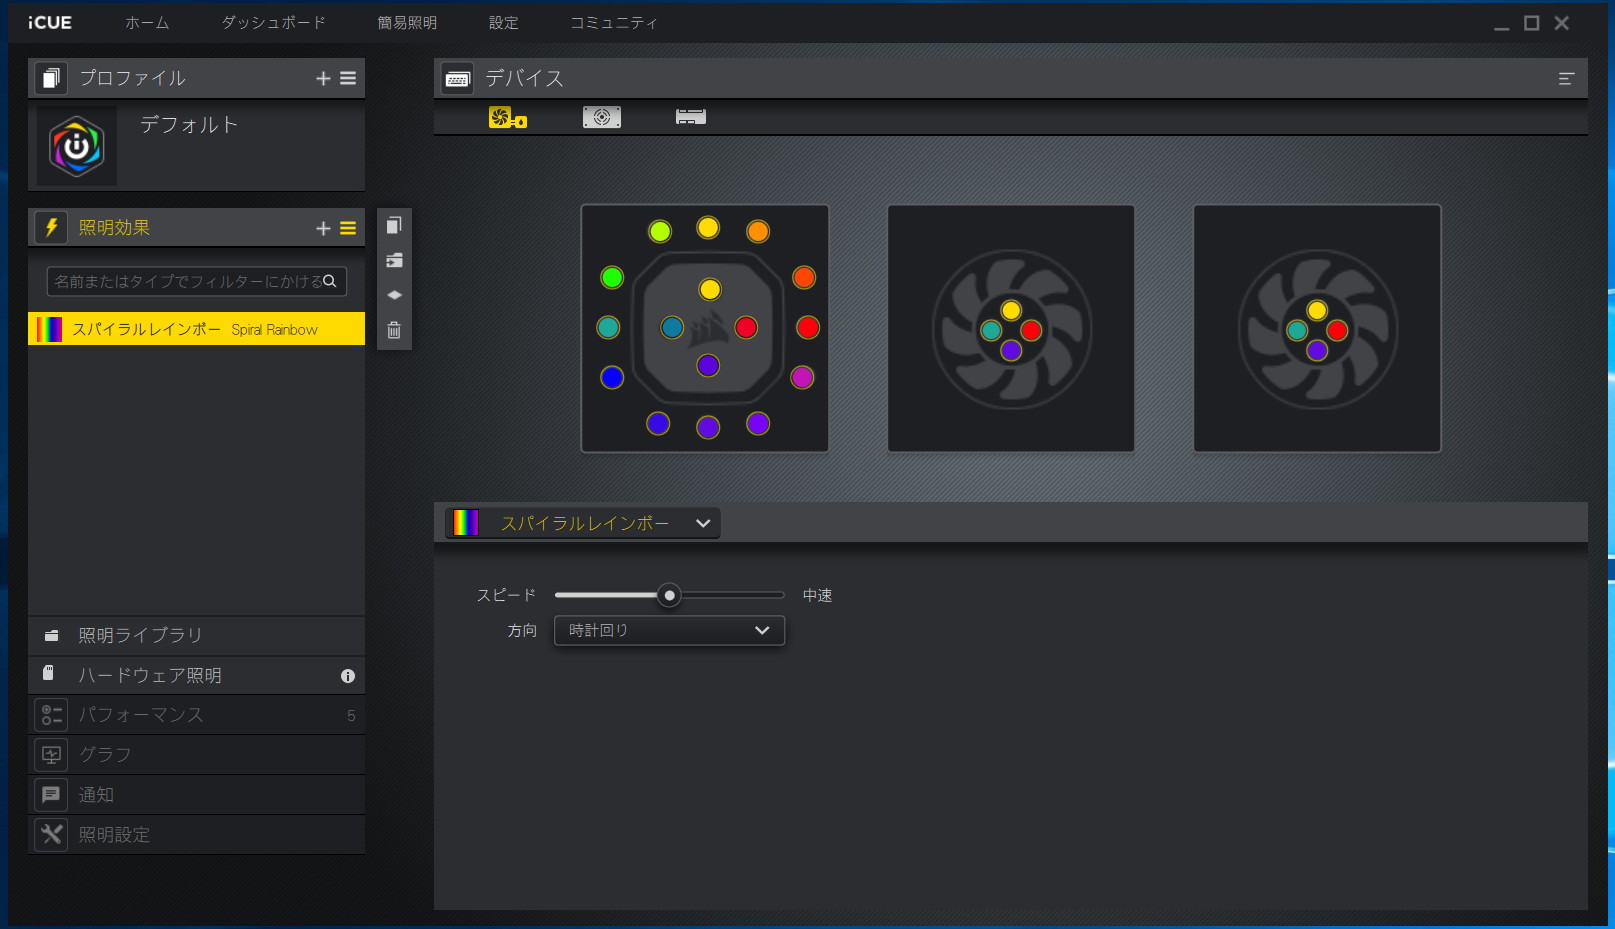Select the デフォルト profile thumbnail

tap(77, 146)
